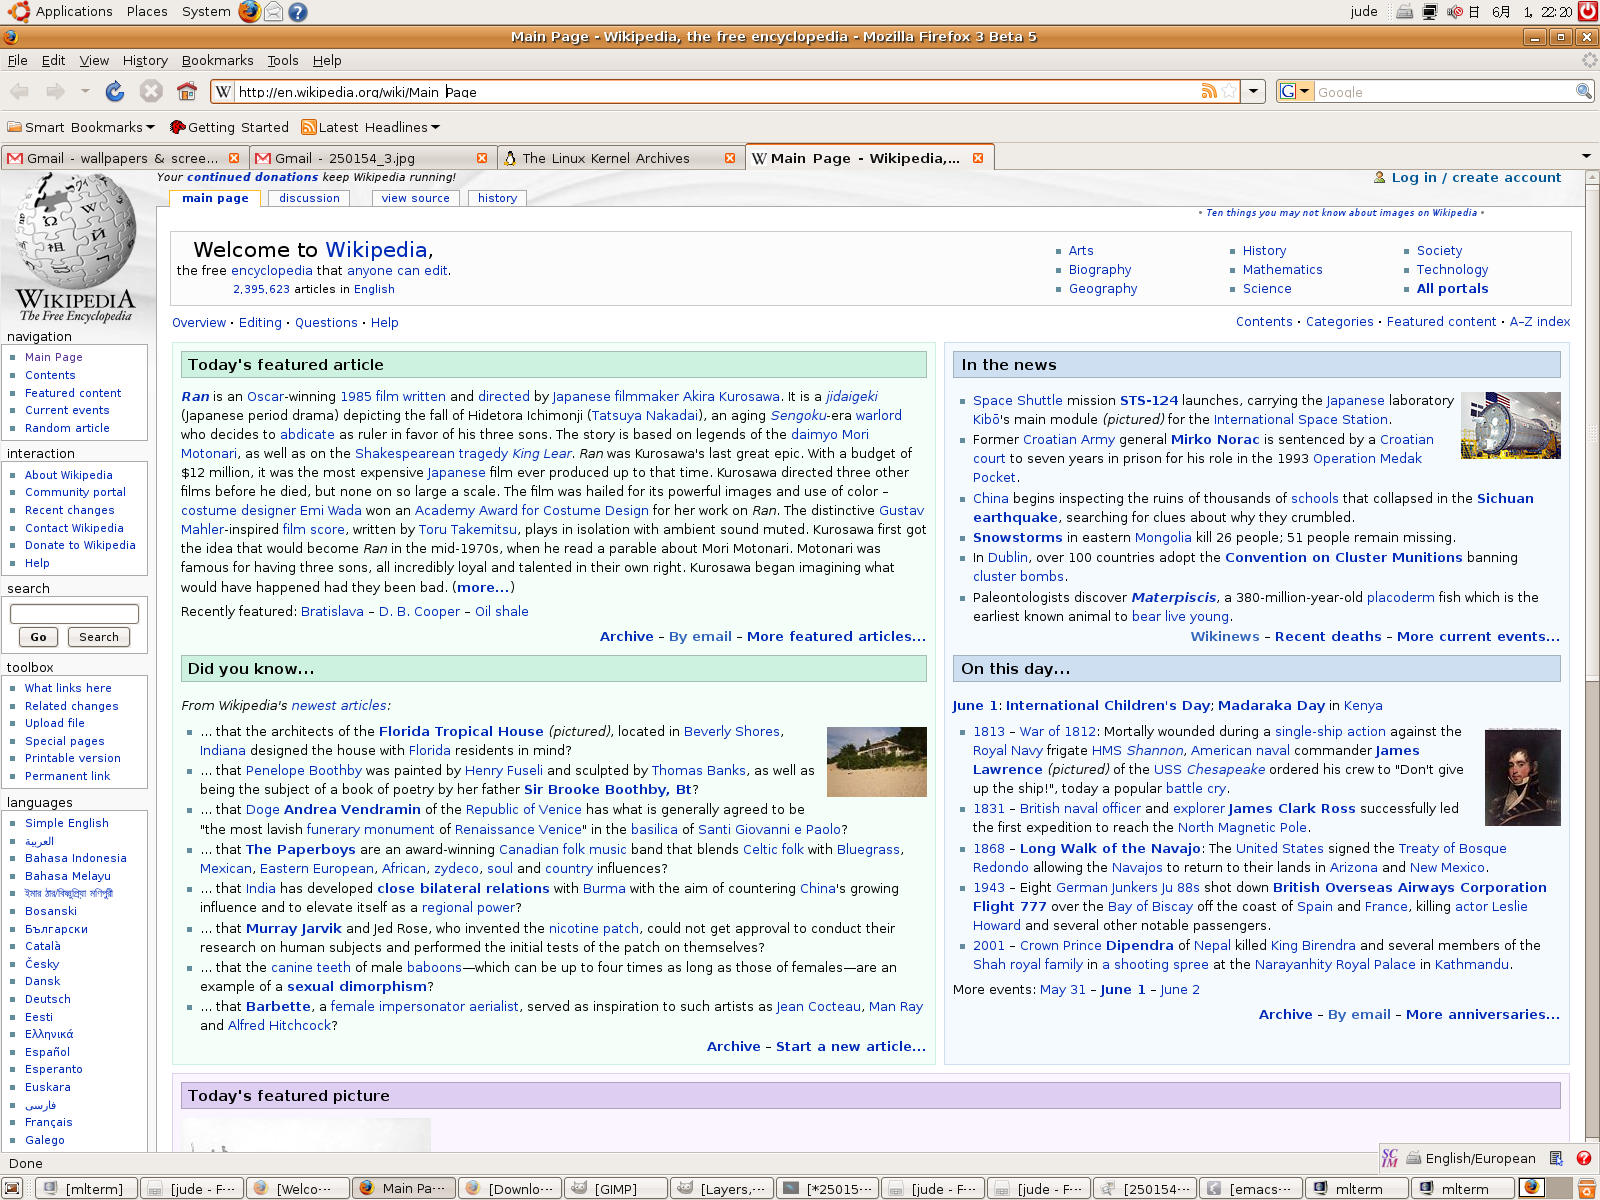Click the red SCIM help icon
This screenshot has width=1600, height=1200.
point(1584,1158)
